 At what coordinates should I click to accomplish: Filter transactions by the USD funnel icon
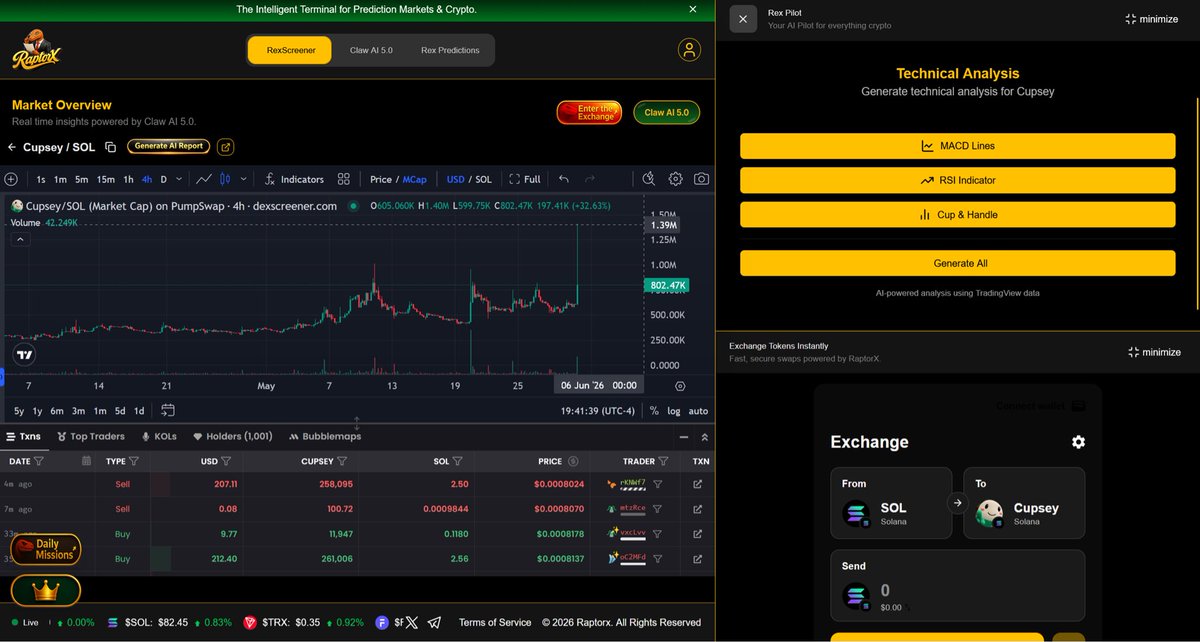pos(226,461)
